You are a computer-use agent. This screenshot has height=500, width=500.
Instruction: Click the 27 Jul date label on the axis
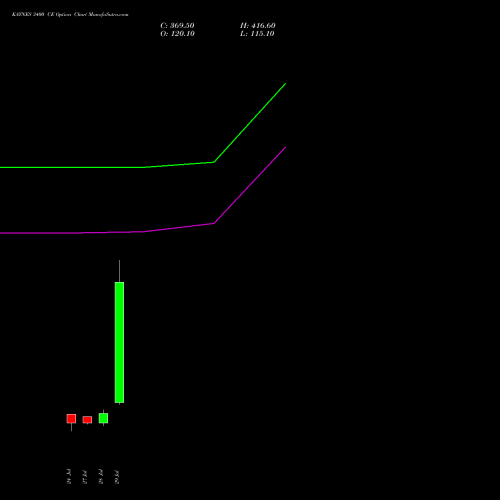pos(85,477)
